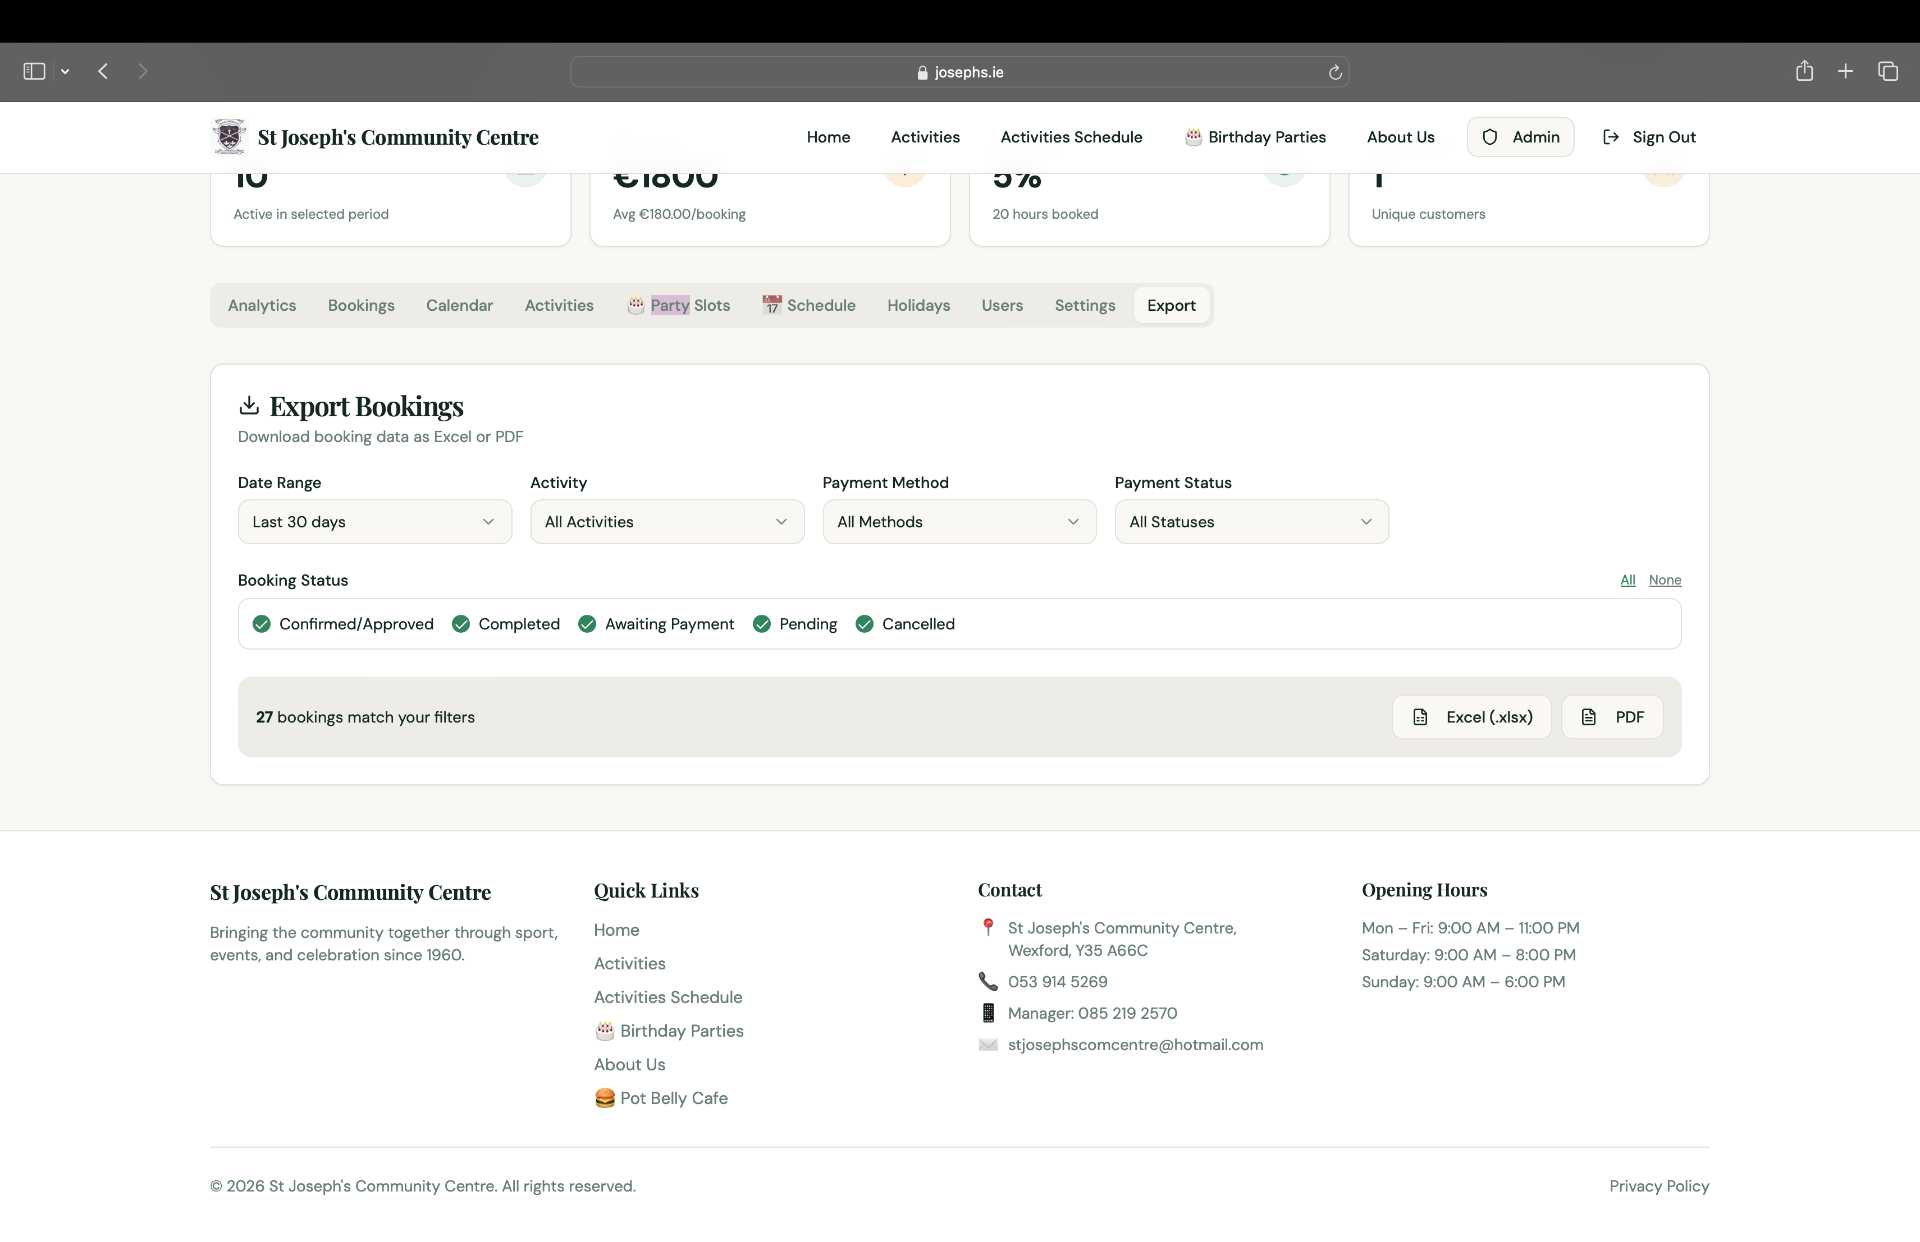
Task: Click the 'Avg €180.00/booking' stat text
Action: [679, 214]
